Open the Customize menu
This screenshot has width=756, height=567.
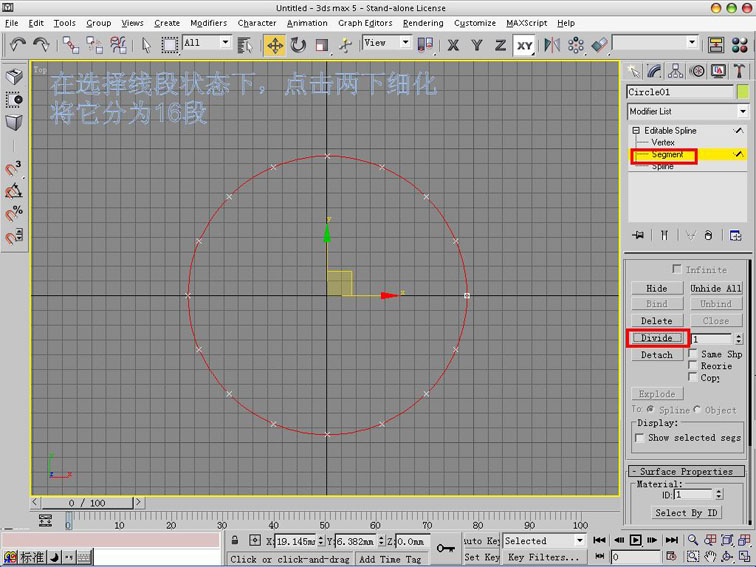tap(474, 23)
